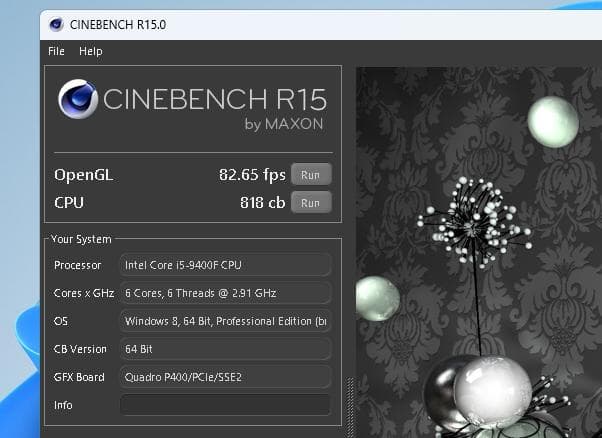Click the Cinebench app icon in title bar
602x438 pixels.
[56, 24]
